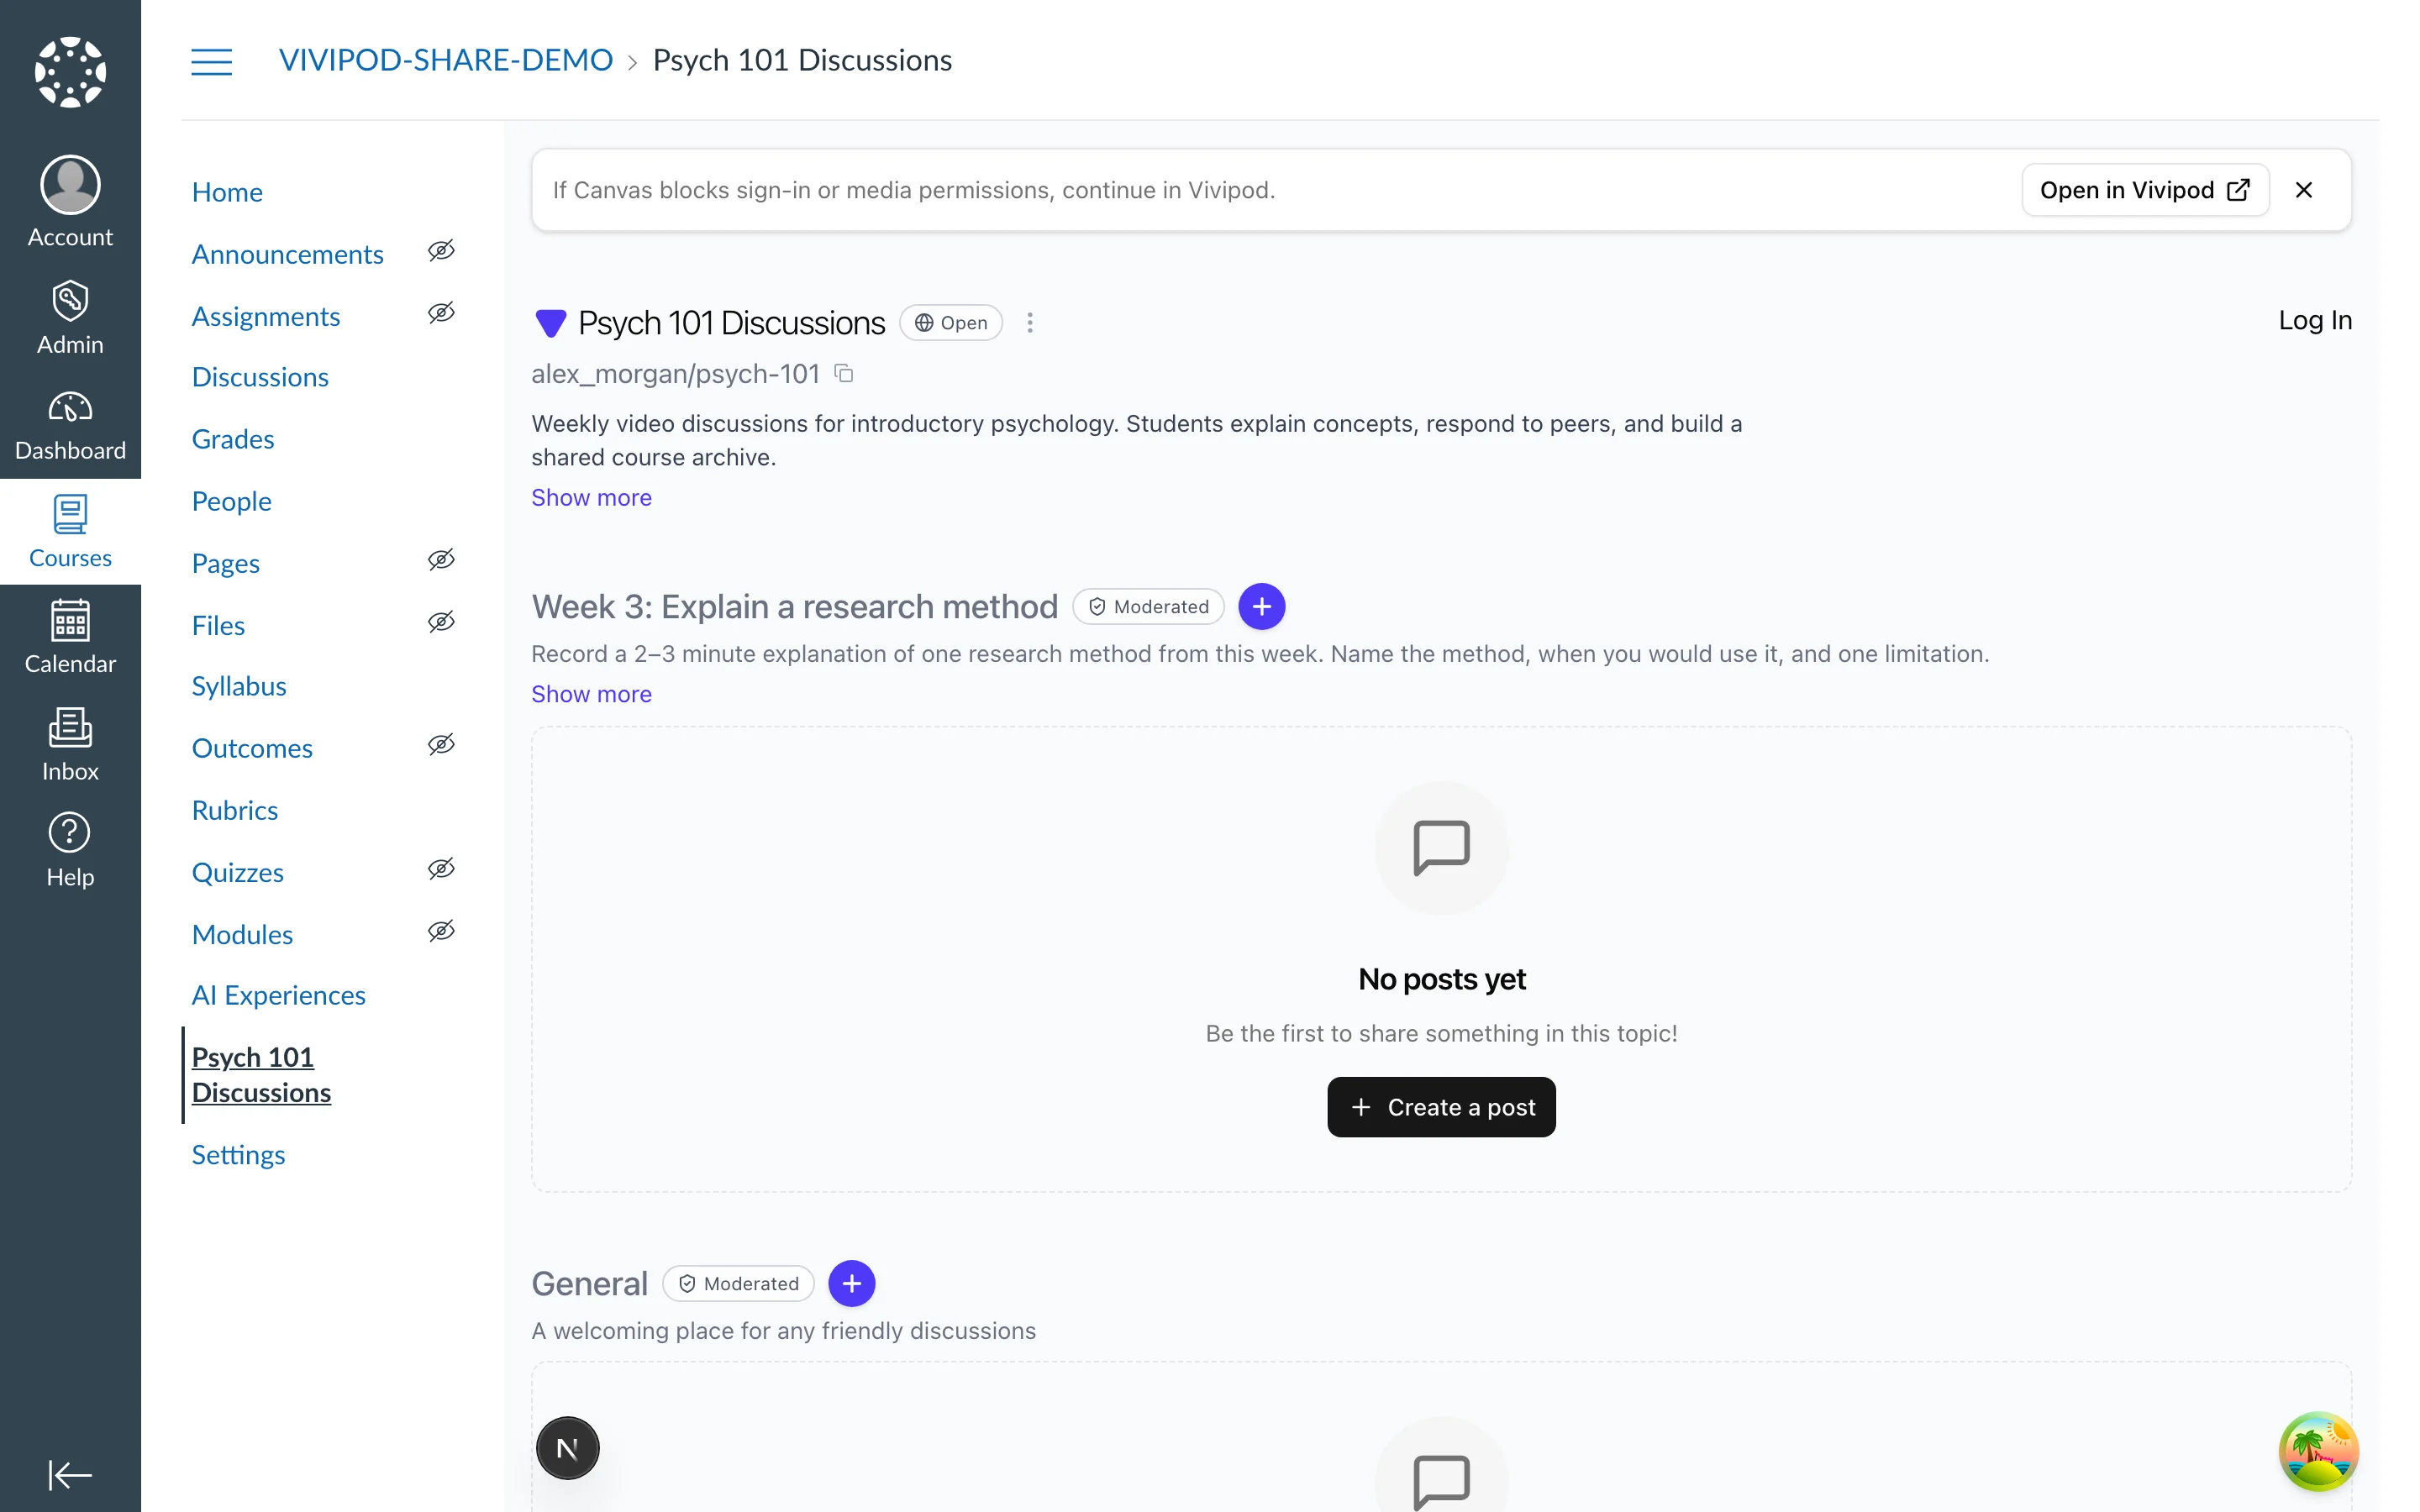The width and height of the screenshot is (2420, 1512).
Task: Open Assignments in course navigation
Action: (266, 316)
